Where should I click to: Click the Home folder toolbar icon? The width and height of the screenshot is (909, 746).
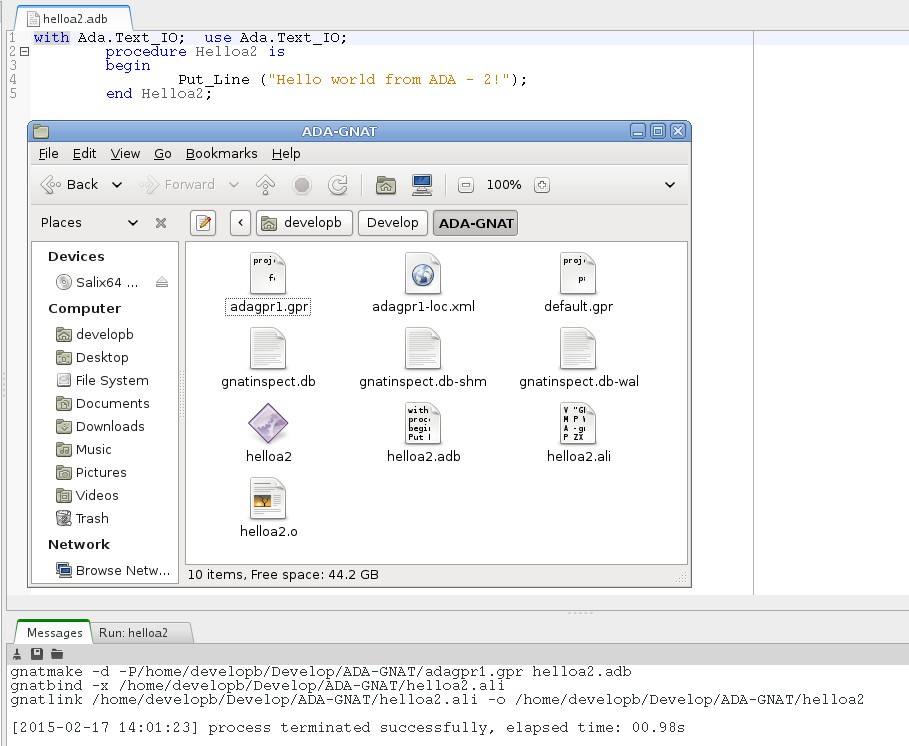(x=385, y=185)
